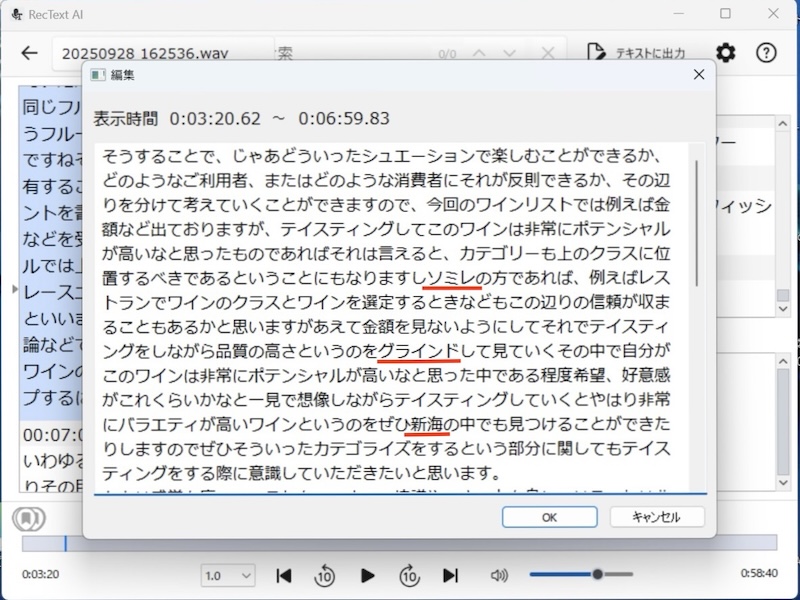This screenshot has height=600, width=800.
Task: Mute audio with the speaker icon
Action: click(x=500, y=575)
